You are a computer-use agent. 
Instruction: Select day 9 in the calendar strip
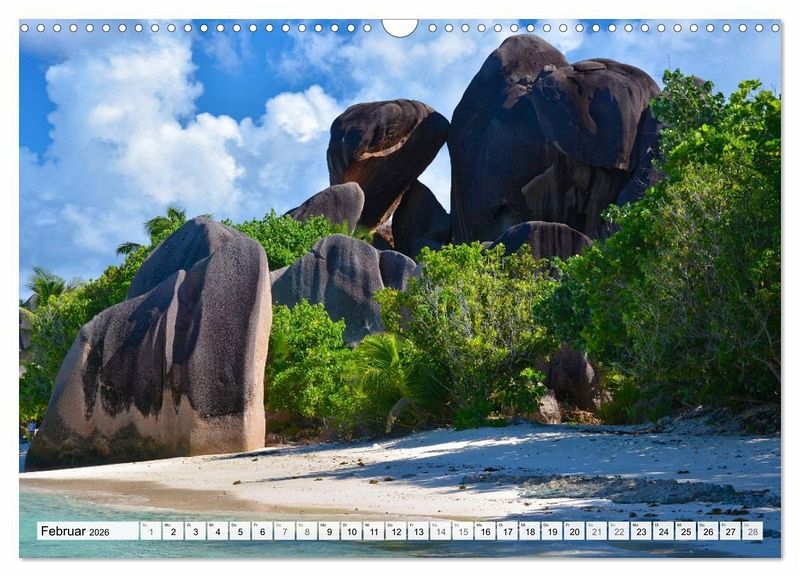329,531
